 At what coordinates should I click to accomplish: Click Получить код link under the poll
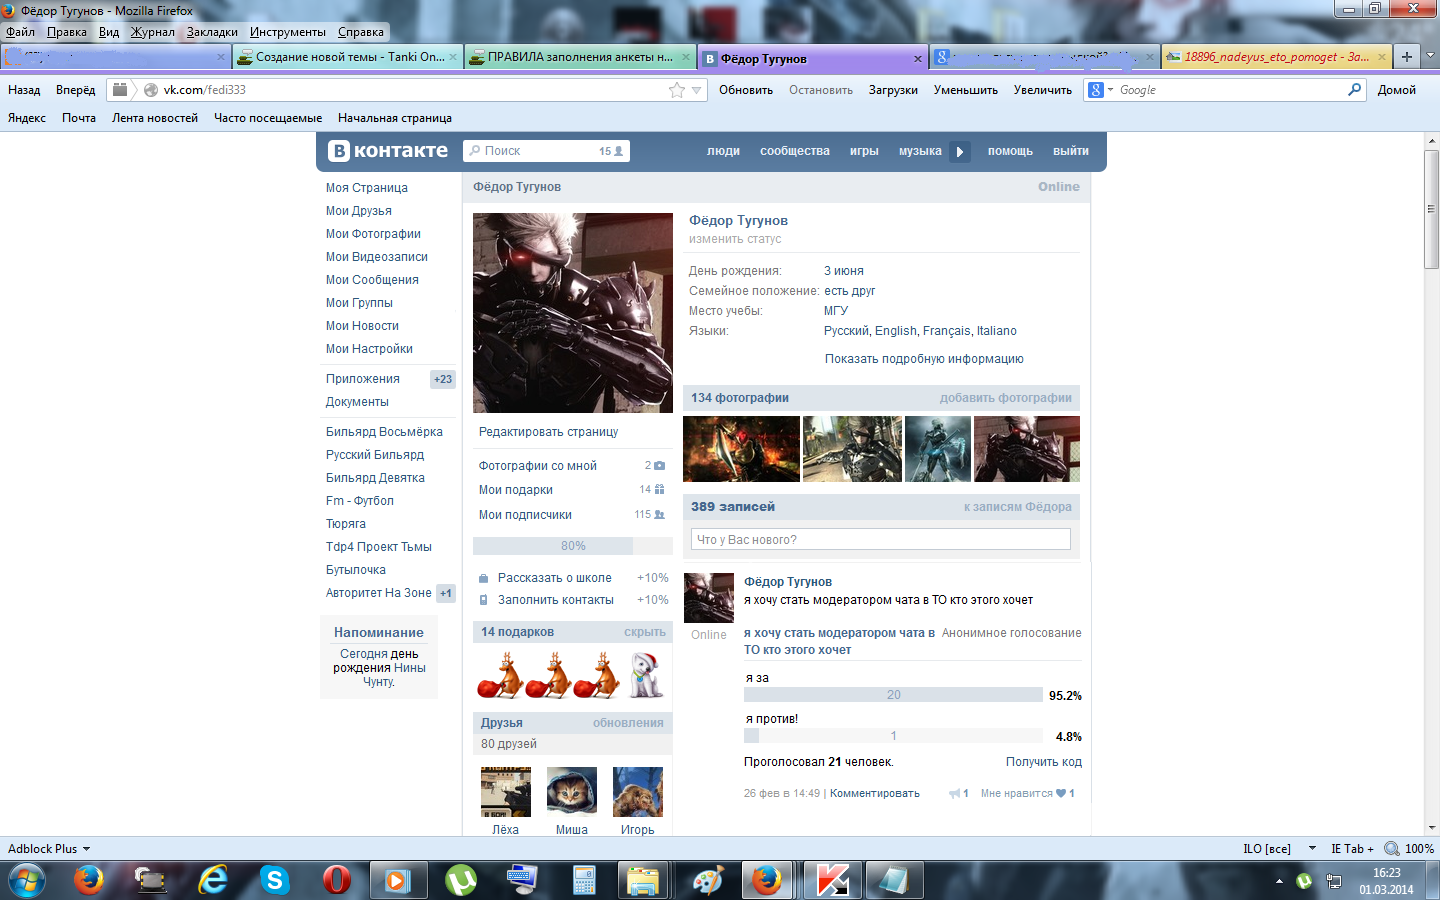click(1044, 762)
